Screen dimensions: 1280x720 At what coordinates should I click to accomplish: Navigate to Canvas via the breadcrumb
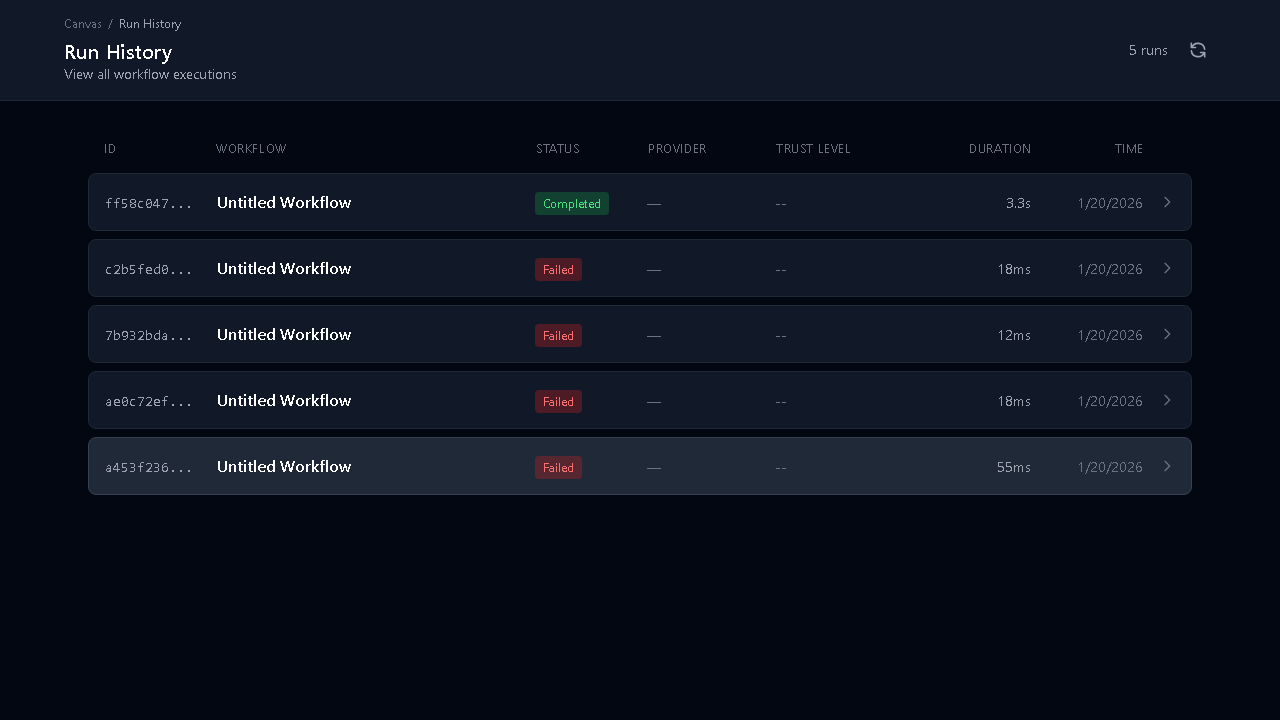83,23
